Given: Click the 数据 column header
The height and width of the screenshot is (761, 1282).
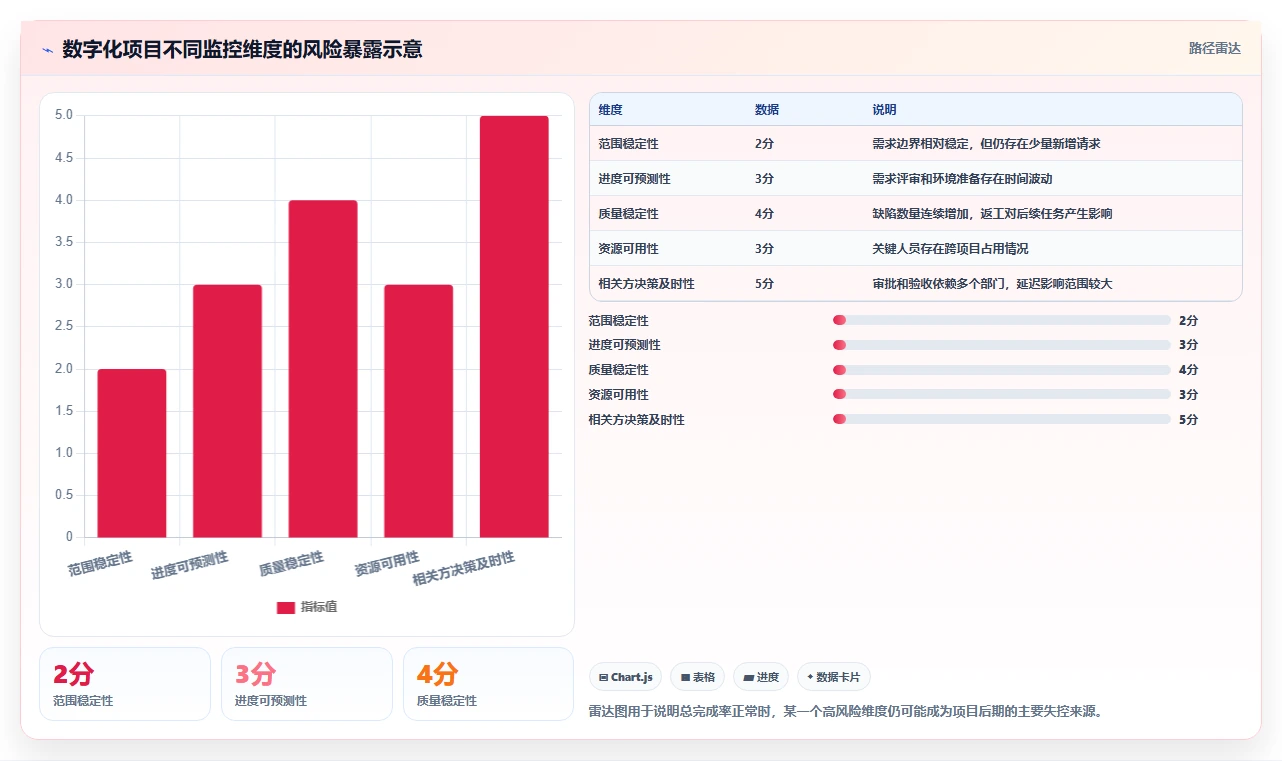Looking at the screenshot, I should [767, 110].
